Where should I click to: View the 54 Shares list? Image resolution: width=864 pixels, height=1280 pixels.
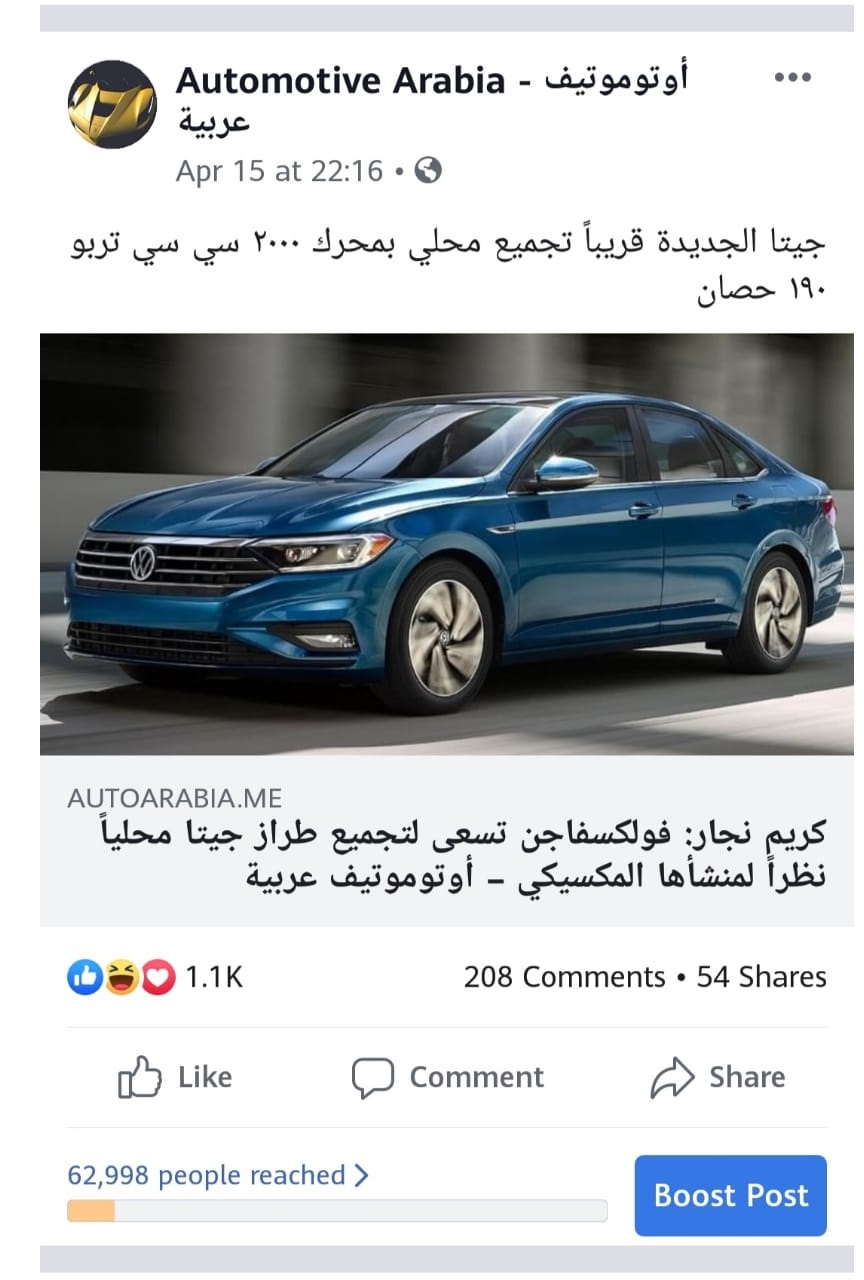point(762,977)
